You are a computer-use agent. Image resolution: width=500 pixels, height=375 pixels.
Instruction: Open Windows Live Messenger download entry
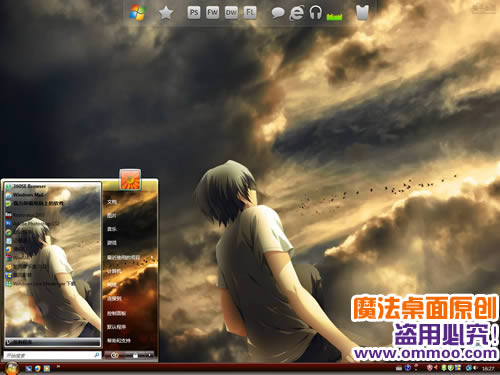(41, 284)
